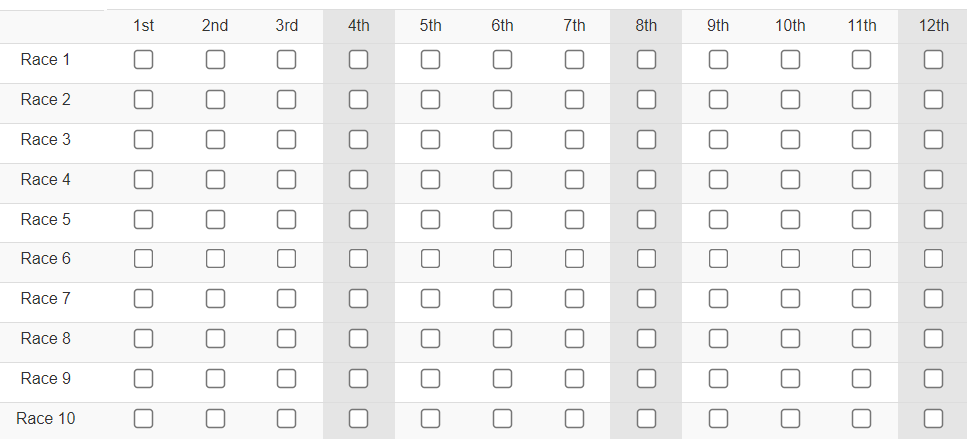Check Race 4 2nd place checkbox
This screenshot has height=439, width=967.
point(215,179)
